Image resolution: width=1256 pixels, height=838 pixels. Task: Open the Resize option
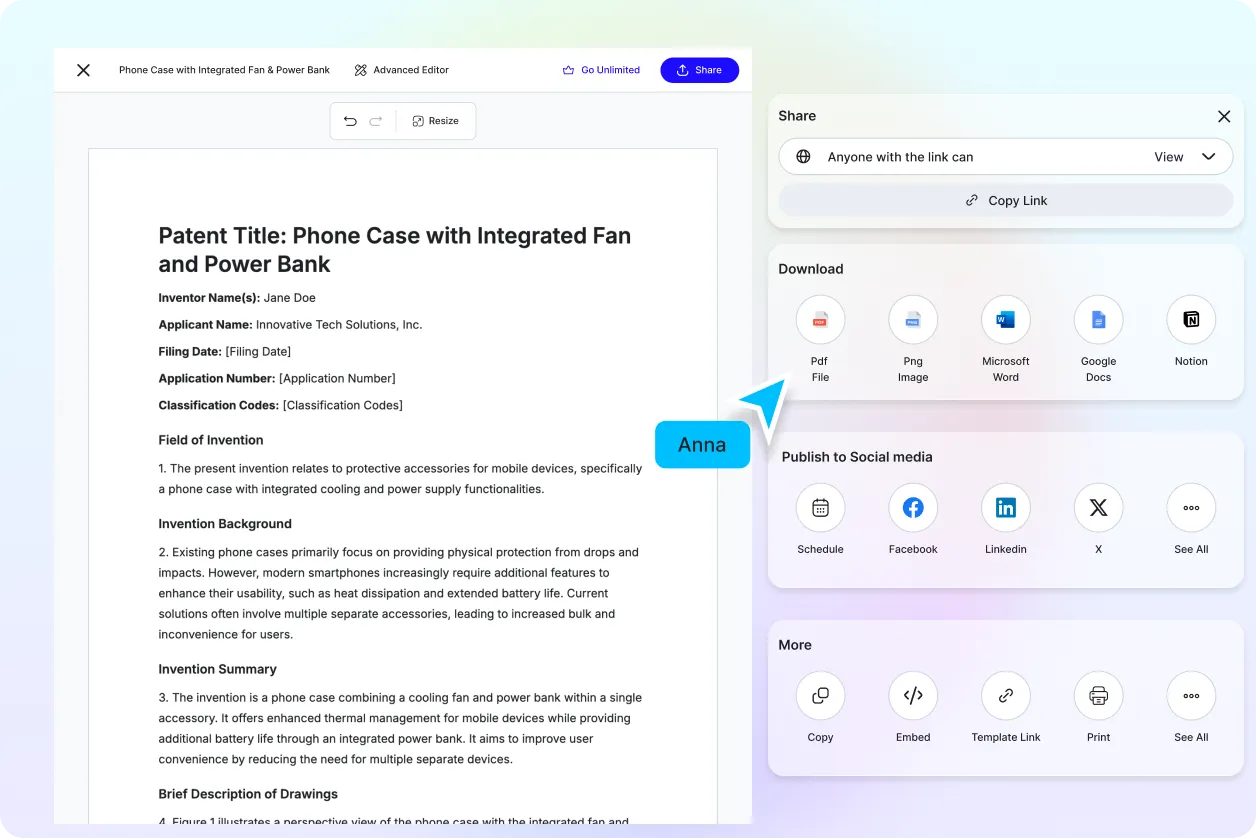coord(436,121)
